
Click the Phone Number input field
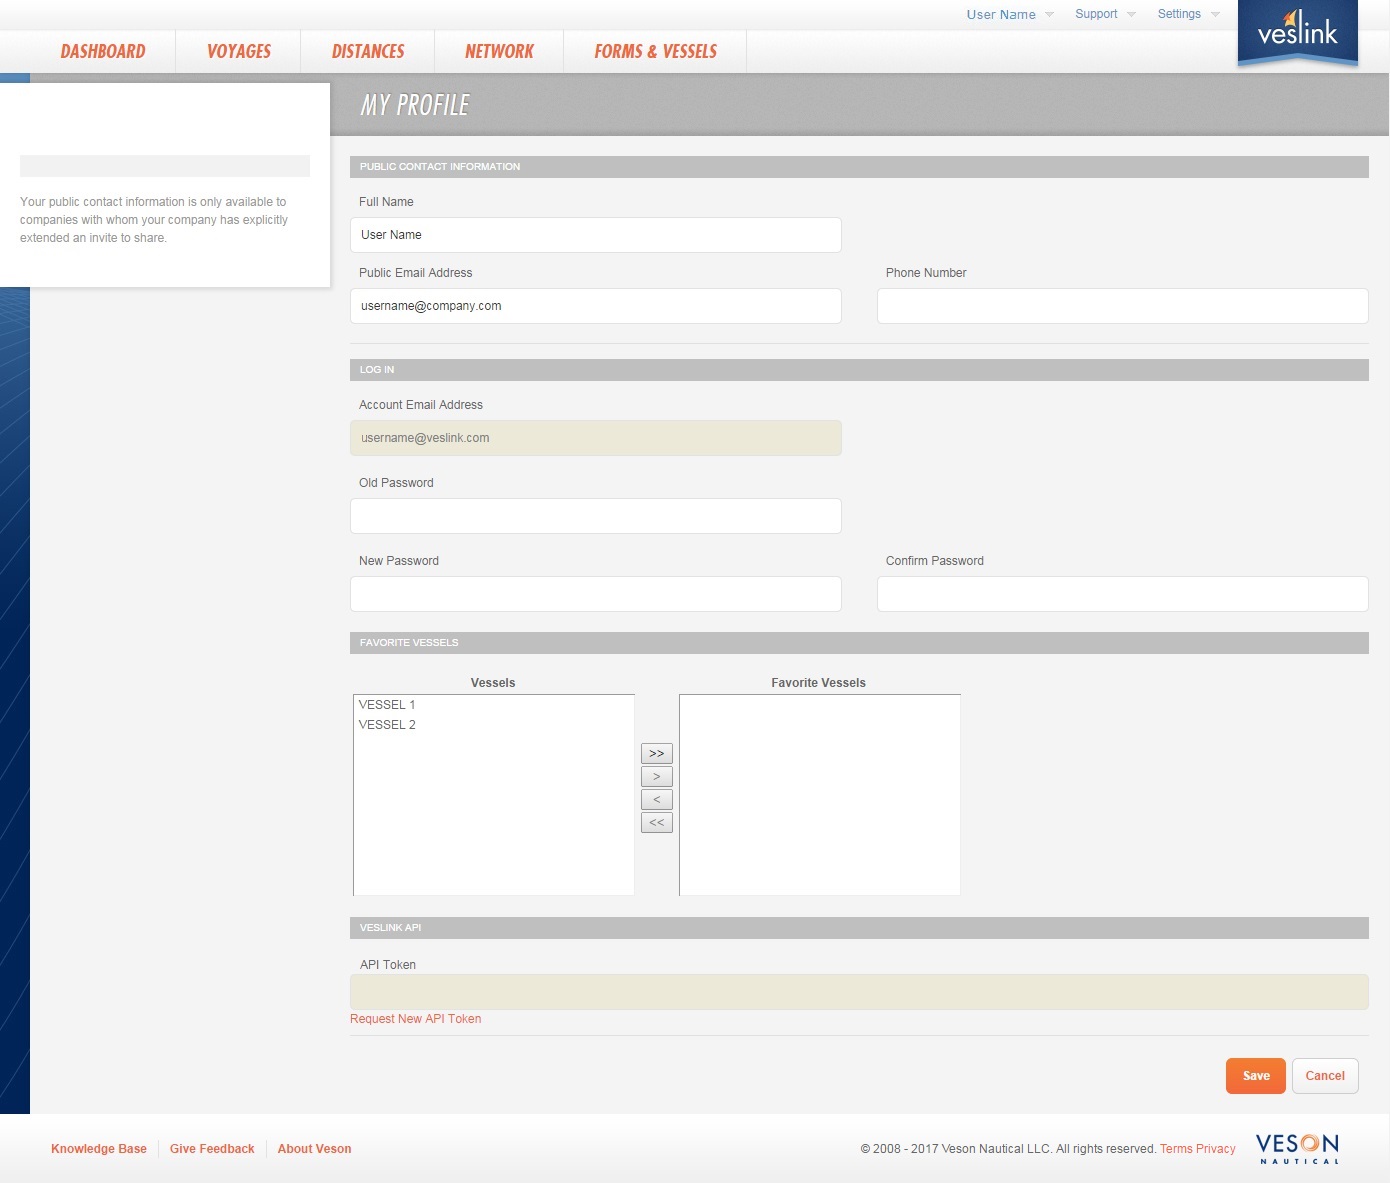pos(1122,306)
